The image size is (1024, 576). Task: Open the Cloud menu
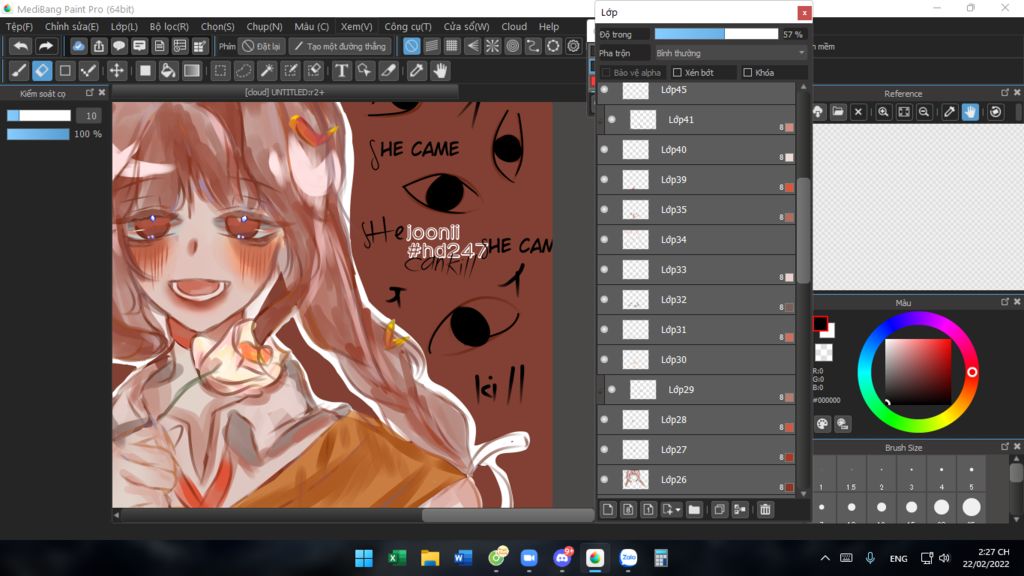point(514,27)
